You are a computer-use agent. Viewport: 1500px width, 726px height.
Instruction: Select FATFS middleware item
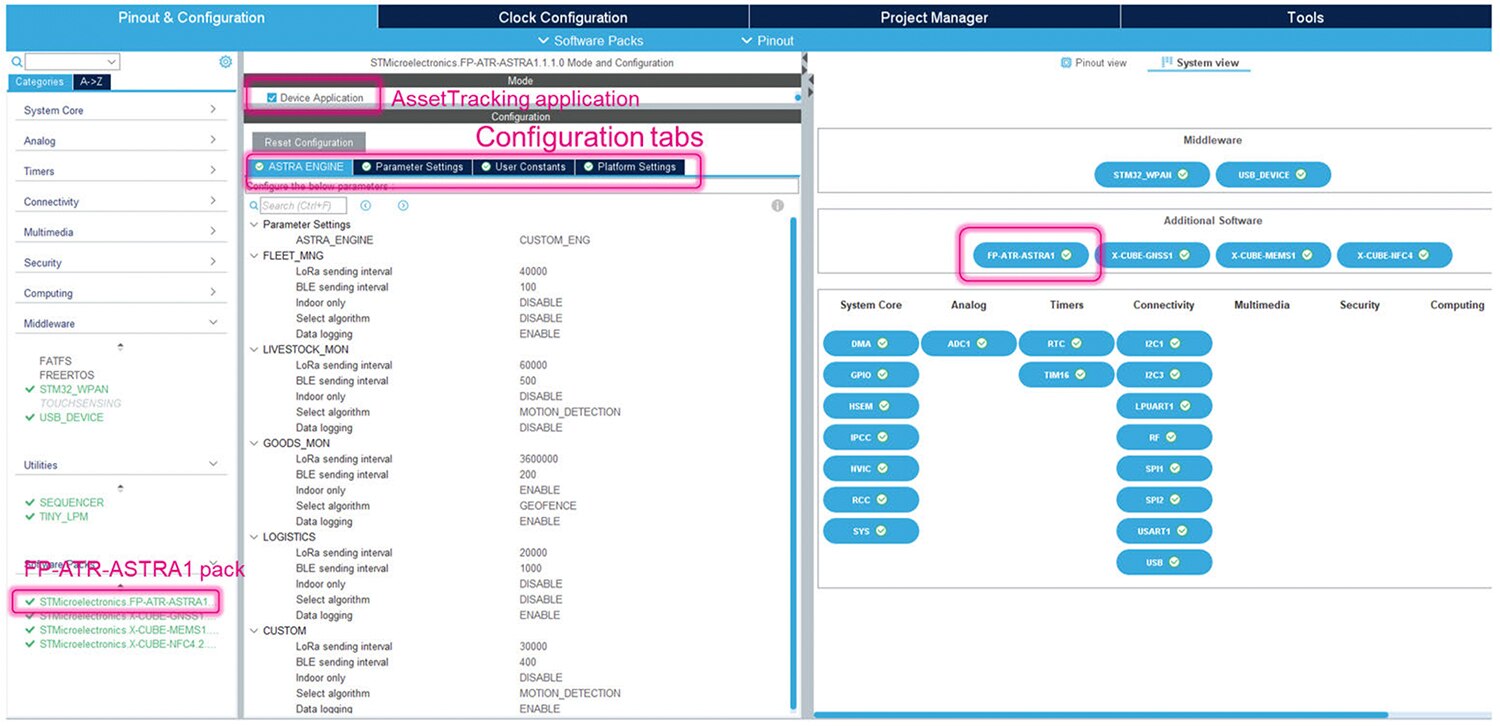tap(56, 361)
